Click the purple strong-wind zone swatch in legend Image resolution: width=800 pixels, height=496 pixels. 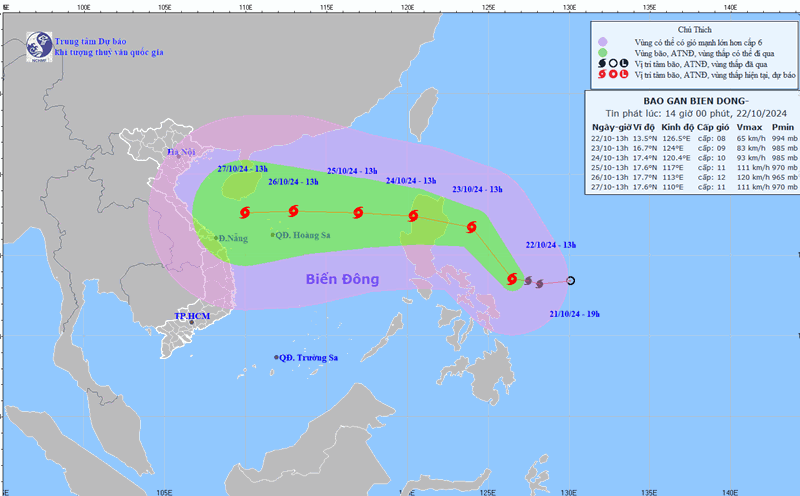(x=602, y=42)
